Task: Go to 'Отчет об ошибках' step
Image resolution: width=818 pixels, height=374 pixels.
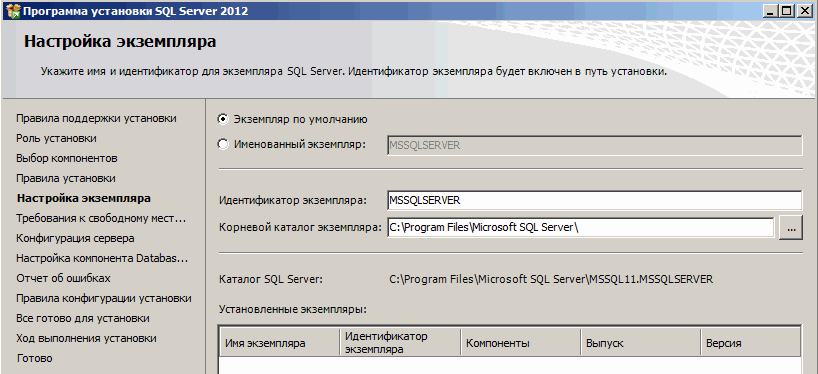Action: click(63, 278)
